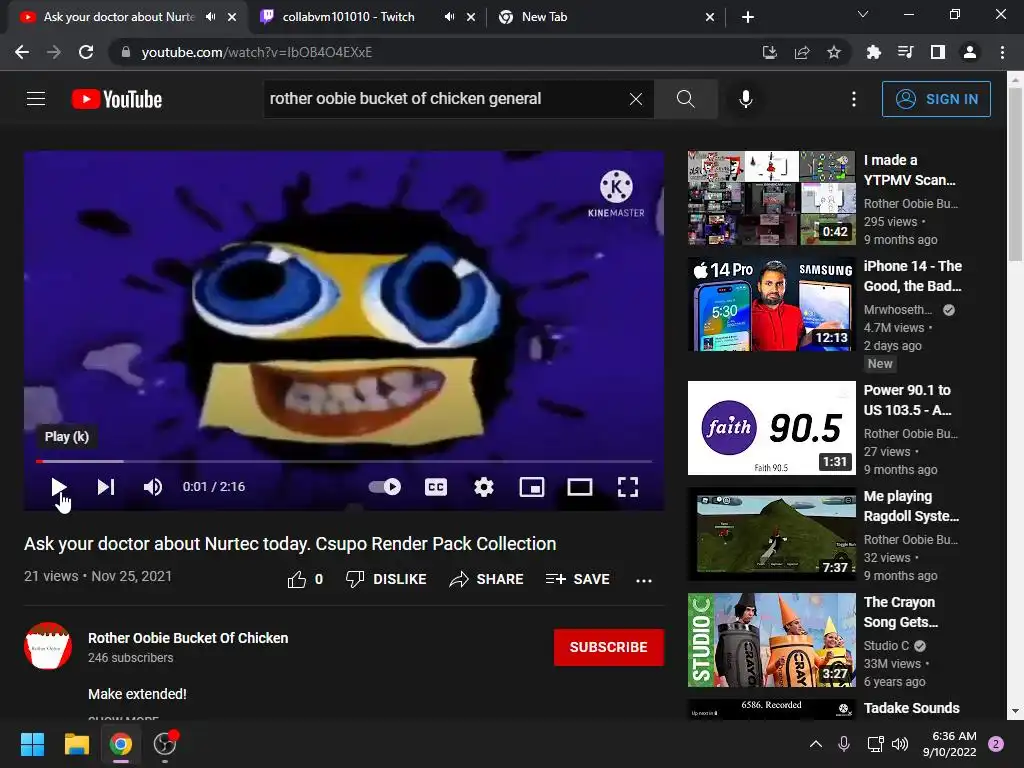Click the address bar URL
Screen dimensions: 1024x768
click(x=257, y=52)
